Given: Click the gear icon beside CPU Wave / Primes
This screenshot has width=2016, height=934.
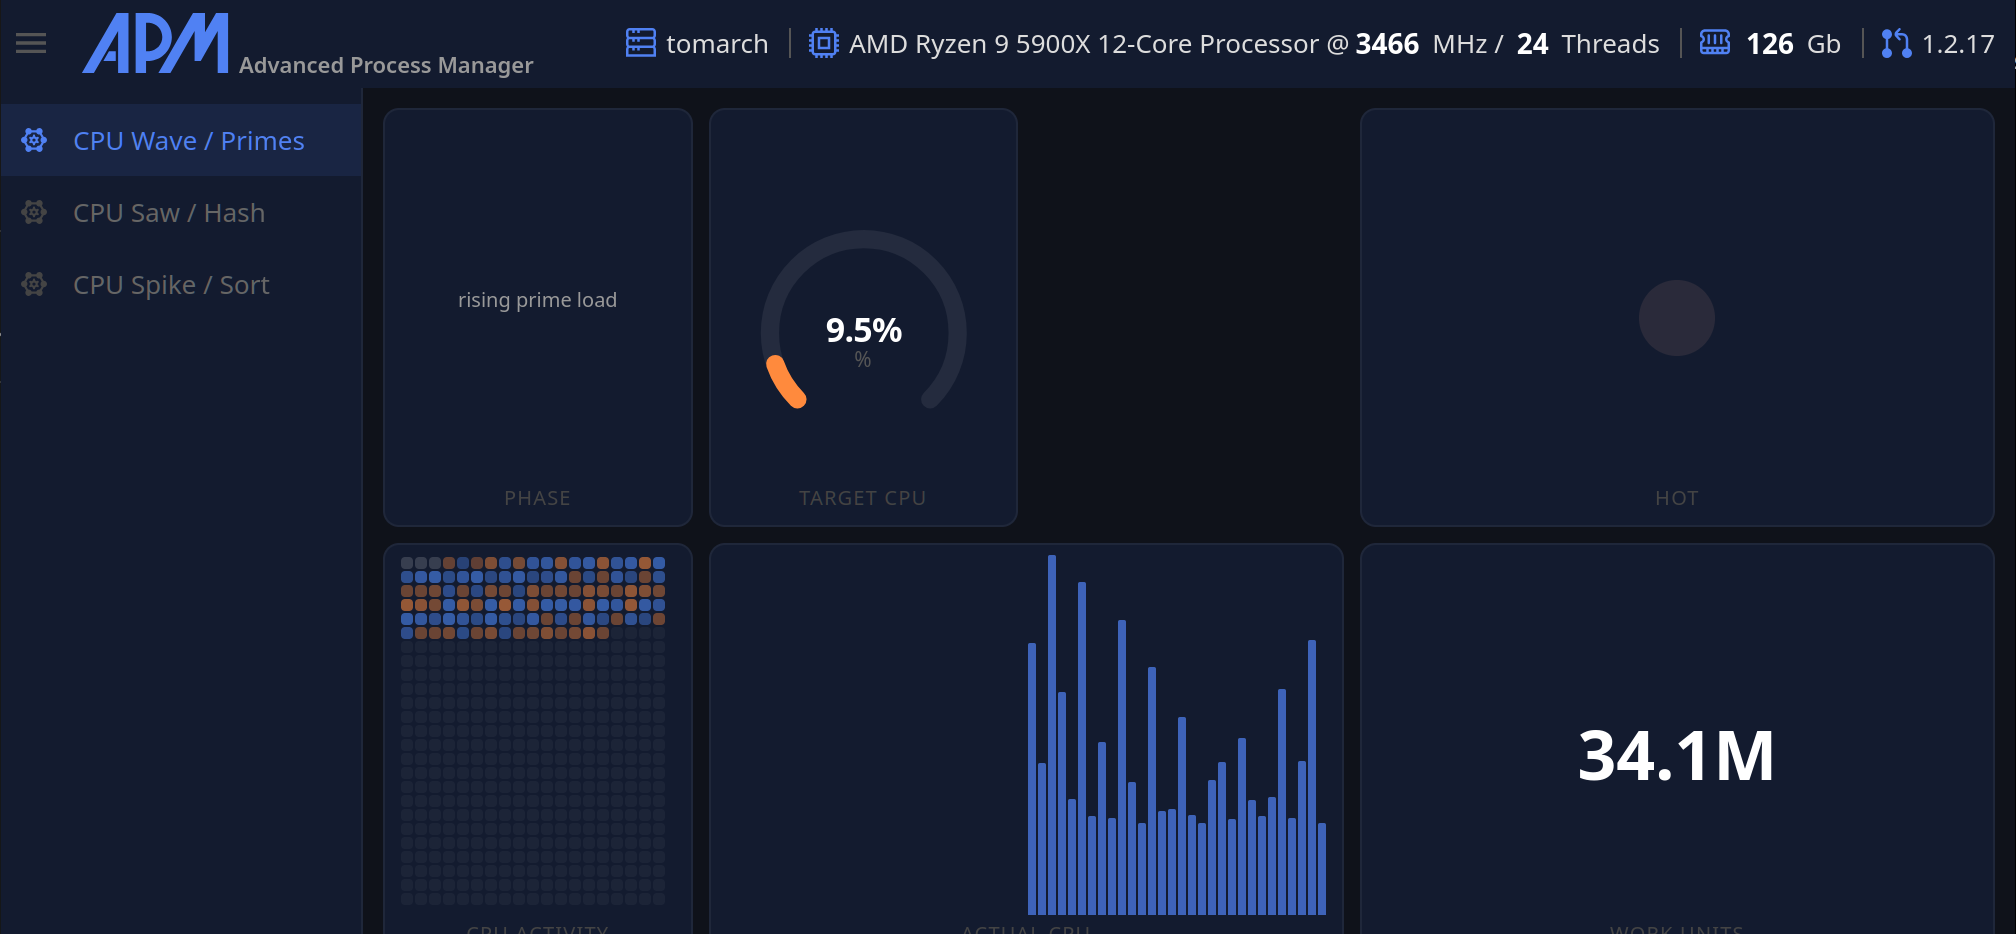Looking at the screenshot, I should point(35,141).
